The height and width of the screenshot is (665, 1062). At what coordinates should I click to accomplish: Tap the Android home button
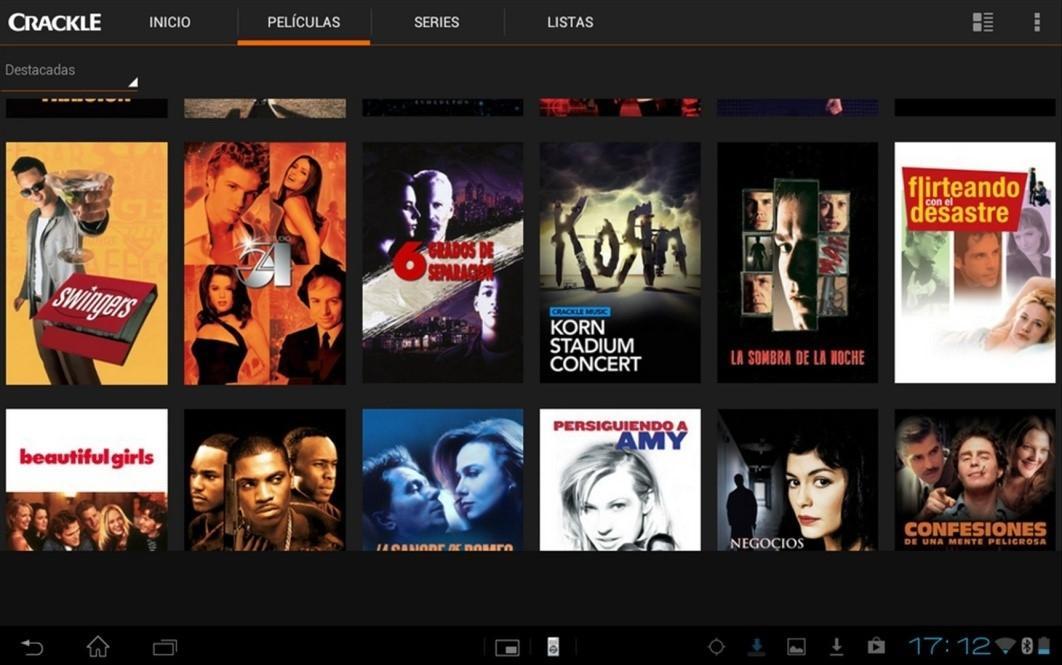98,647
